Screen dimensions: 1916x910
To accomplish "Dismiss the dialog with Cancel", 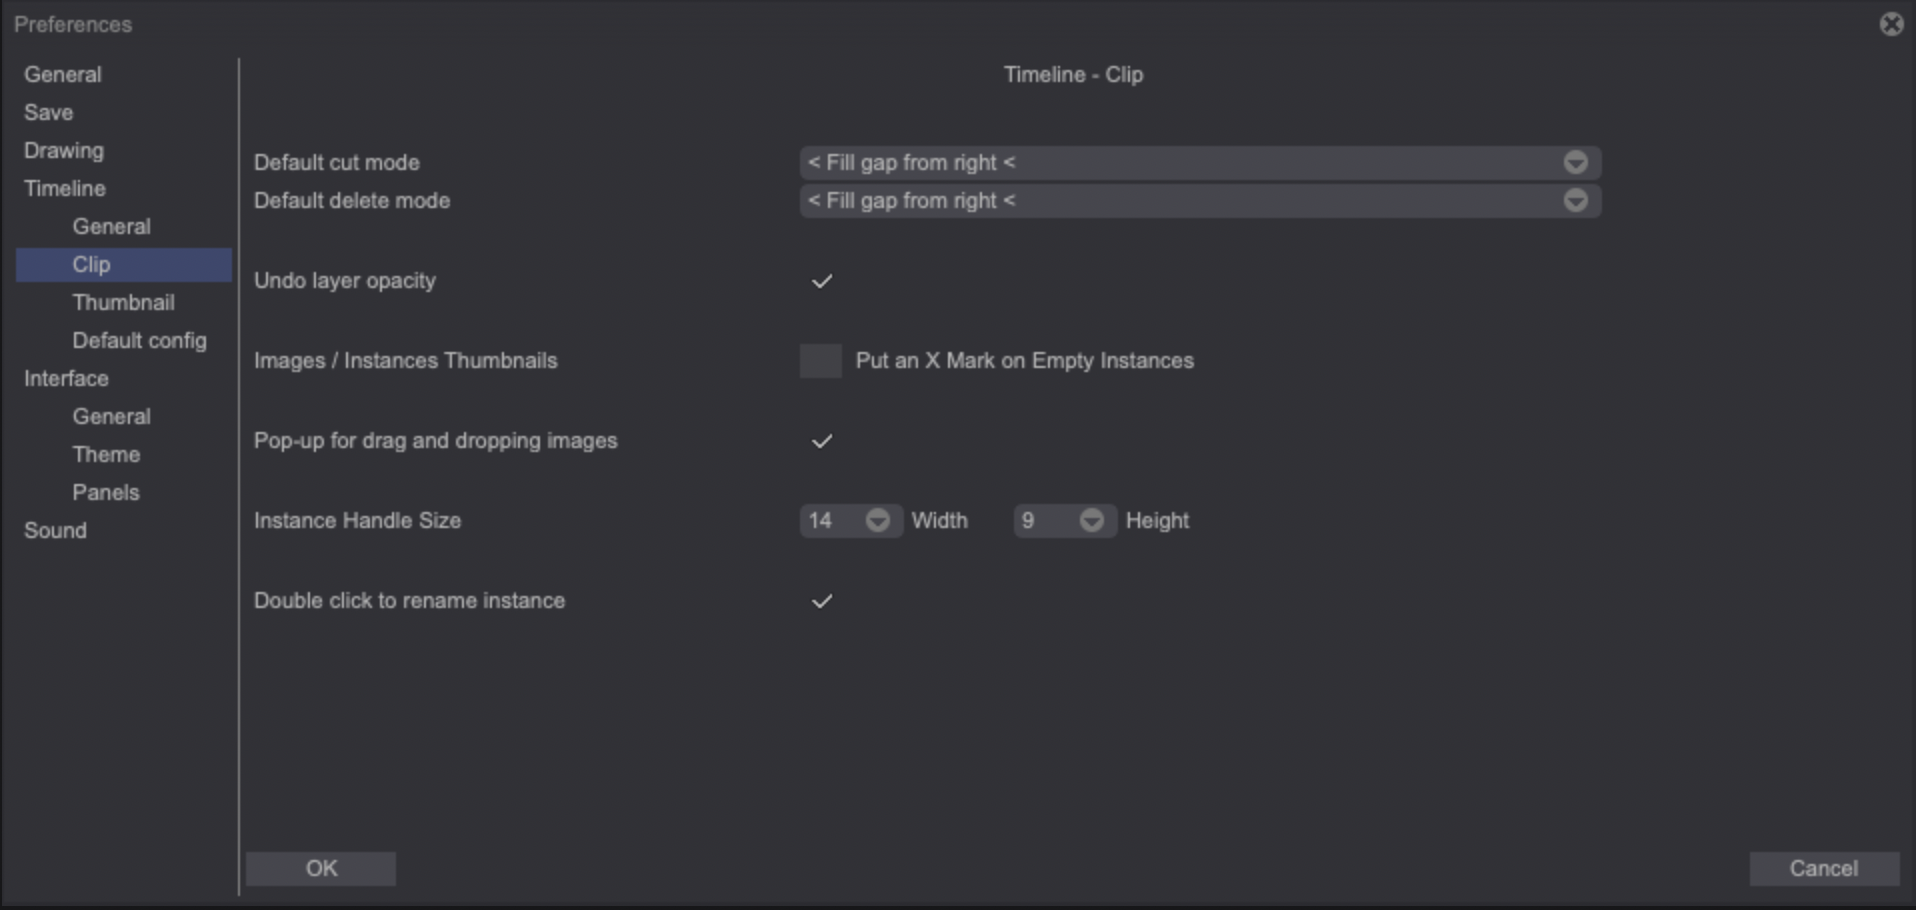I will point(1824,868).
